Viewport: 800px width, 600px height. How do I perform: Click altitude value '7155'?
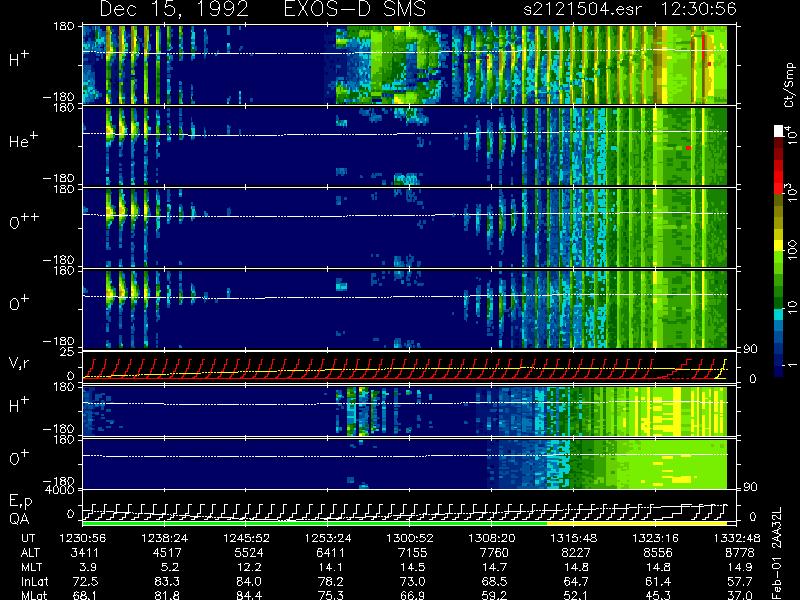tap(412, 553)
